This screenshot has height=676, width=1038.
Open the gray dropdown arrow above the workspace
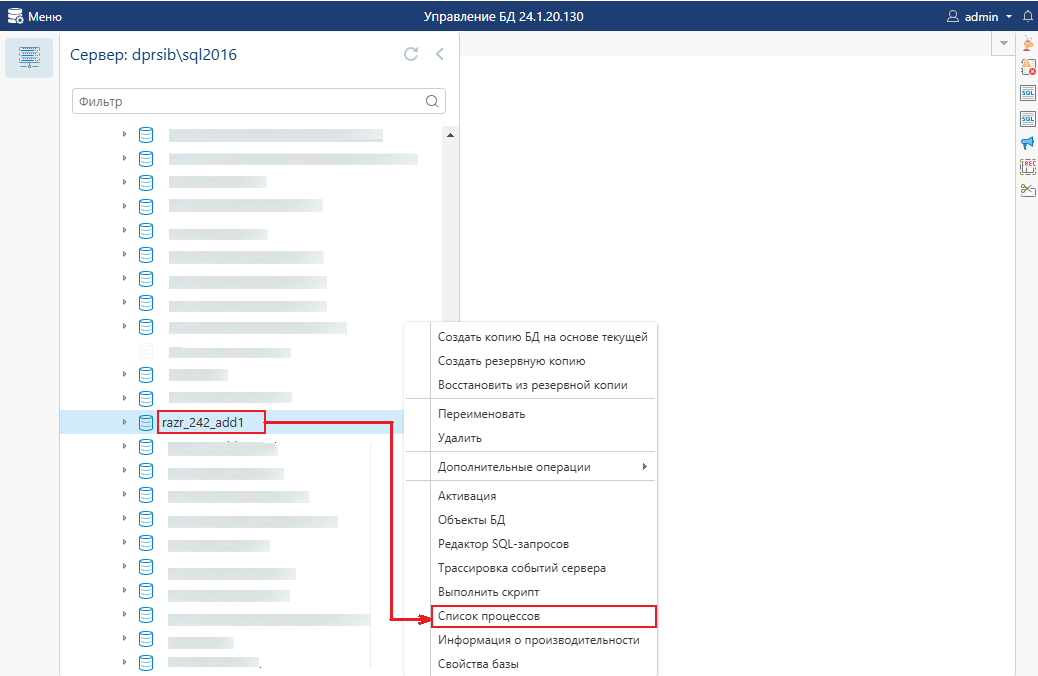coord(1004,43)
